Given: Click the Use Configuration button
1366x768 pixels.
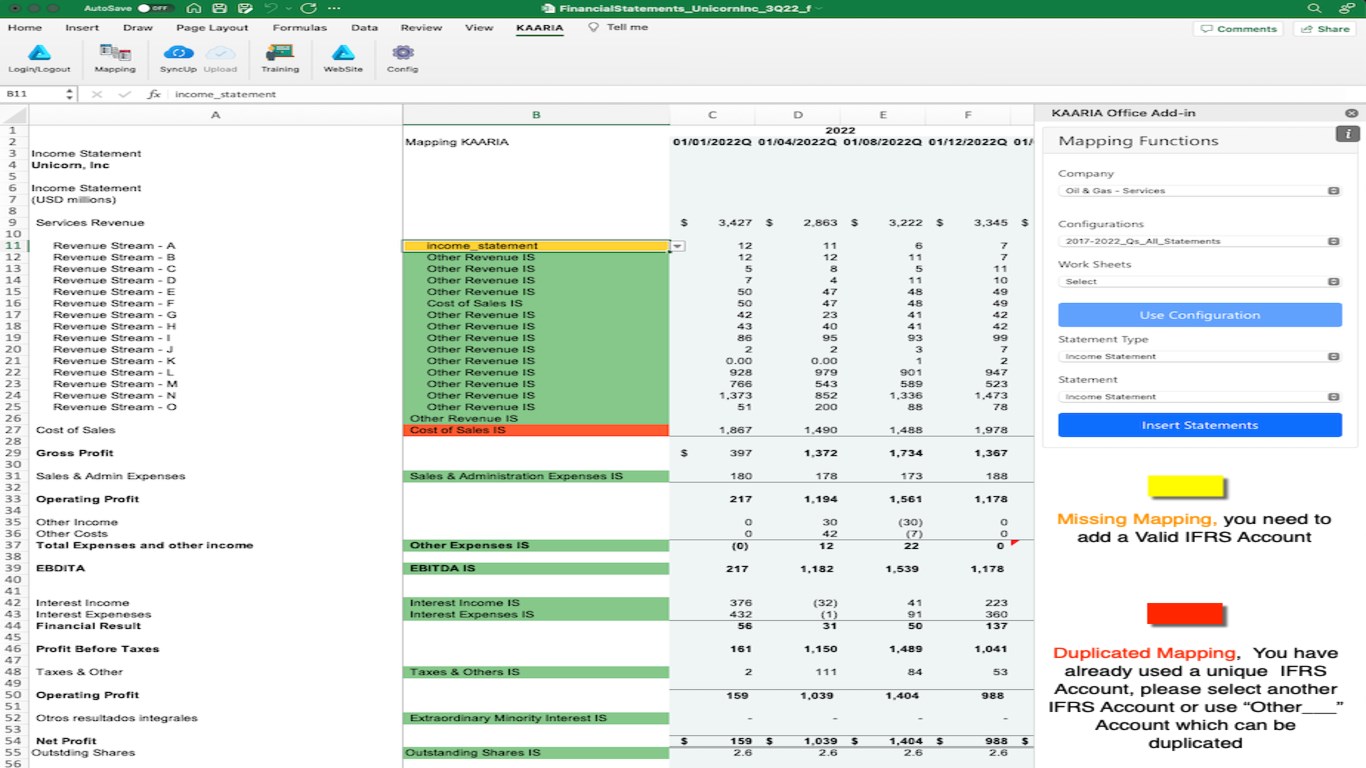Looking at the screenshot, I should (1200, 315).
